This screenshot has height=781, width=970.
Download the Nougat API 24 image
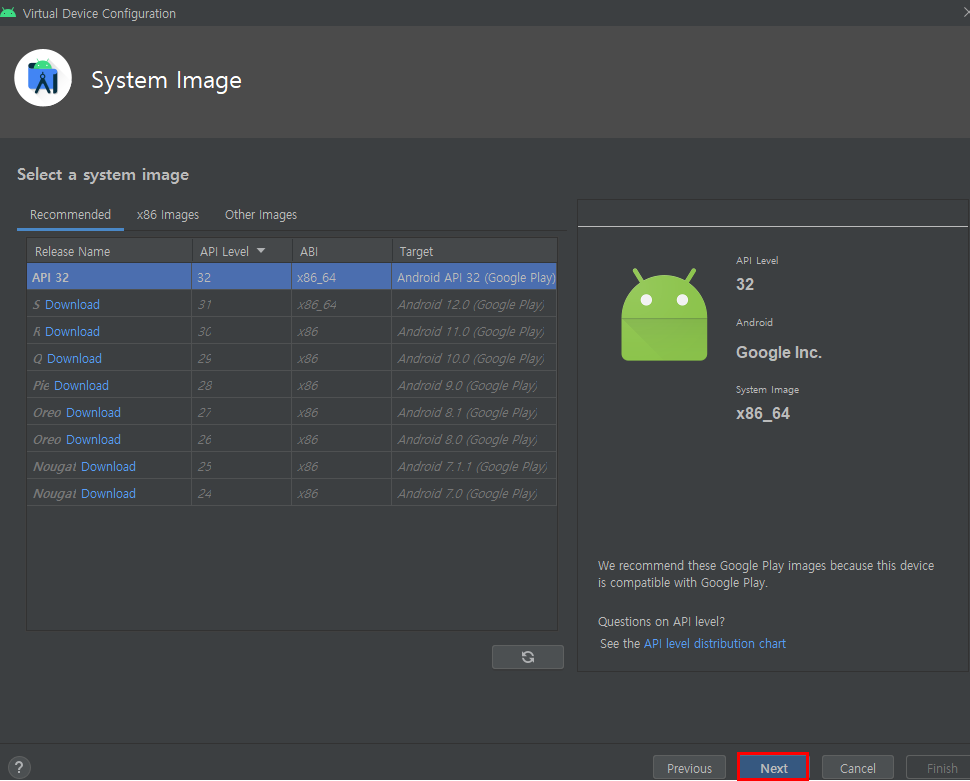108,494
